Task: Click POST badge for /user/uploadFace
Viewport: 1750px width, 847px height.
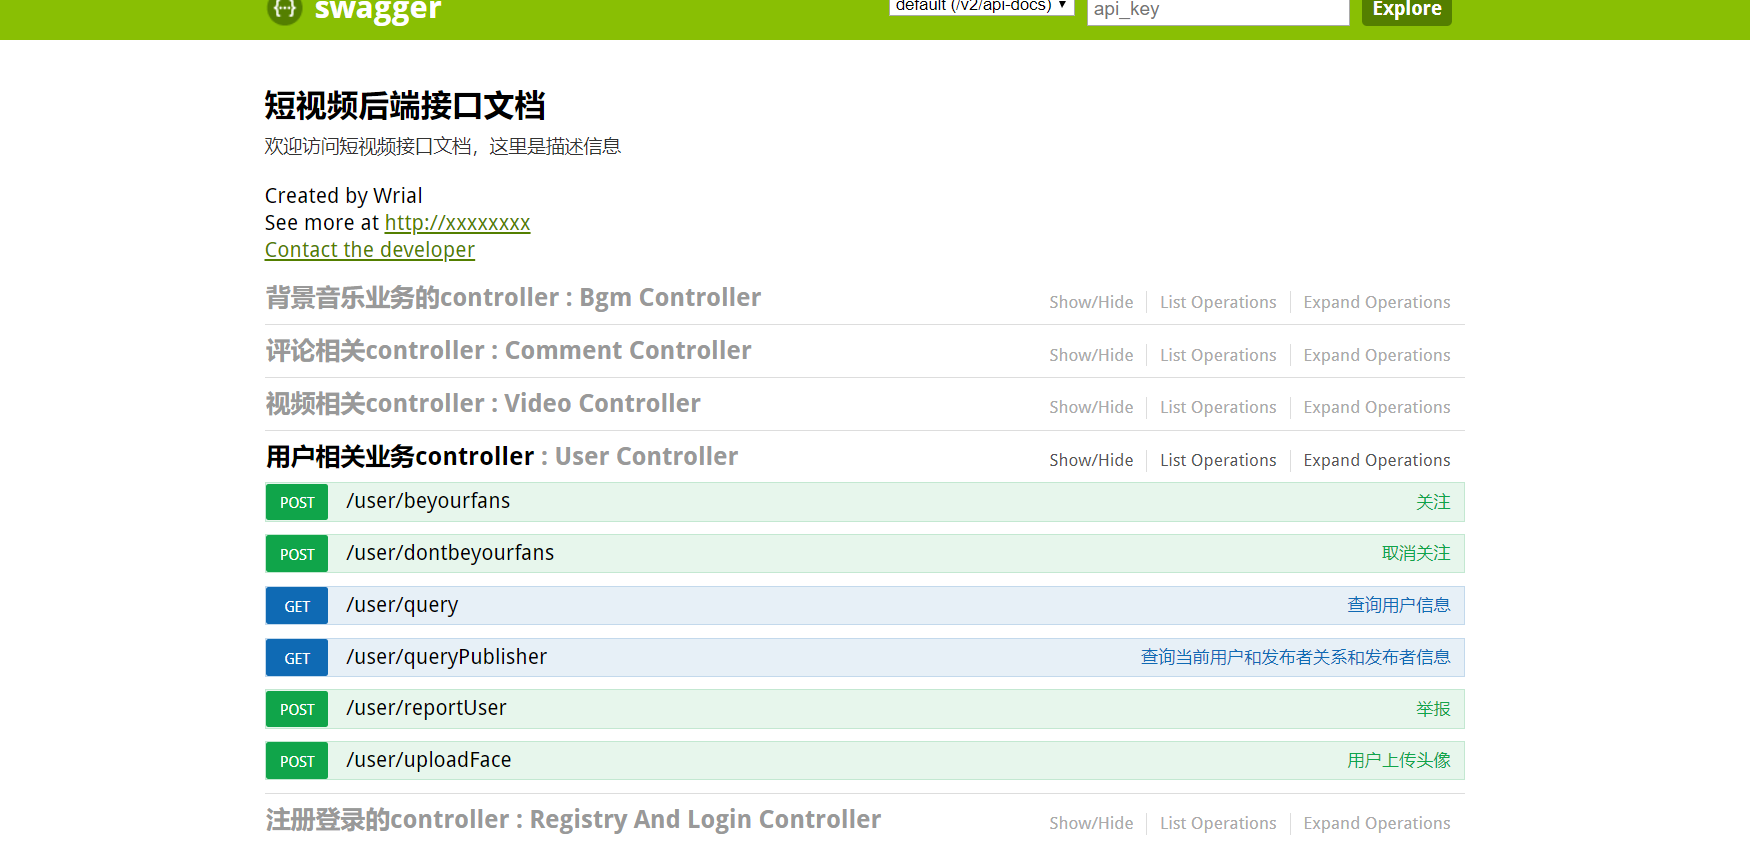Action: (297, 761)
